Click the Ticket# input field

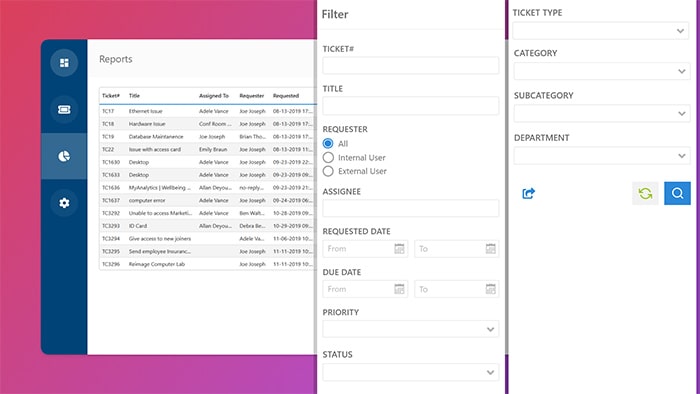coord(411,66)
